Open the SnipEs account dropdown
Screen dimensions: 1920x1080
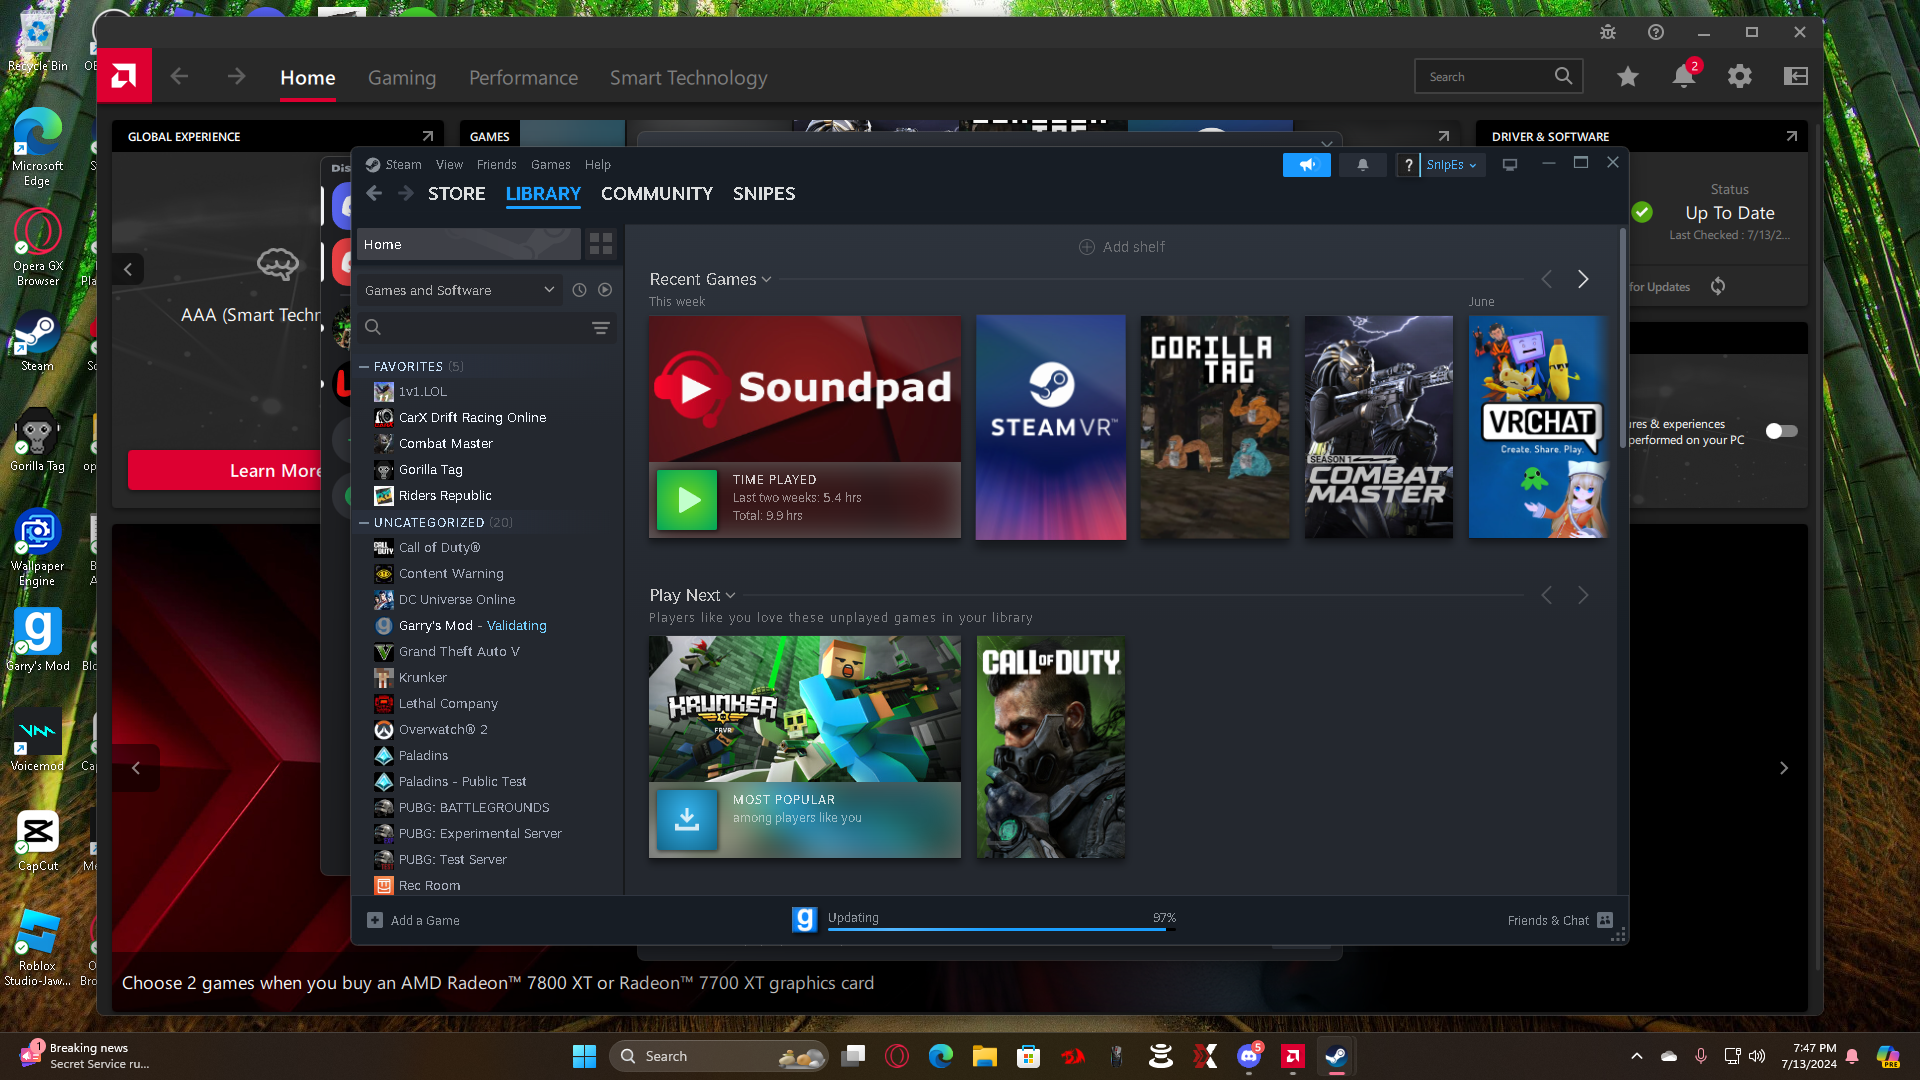click(1452, 165)
